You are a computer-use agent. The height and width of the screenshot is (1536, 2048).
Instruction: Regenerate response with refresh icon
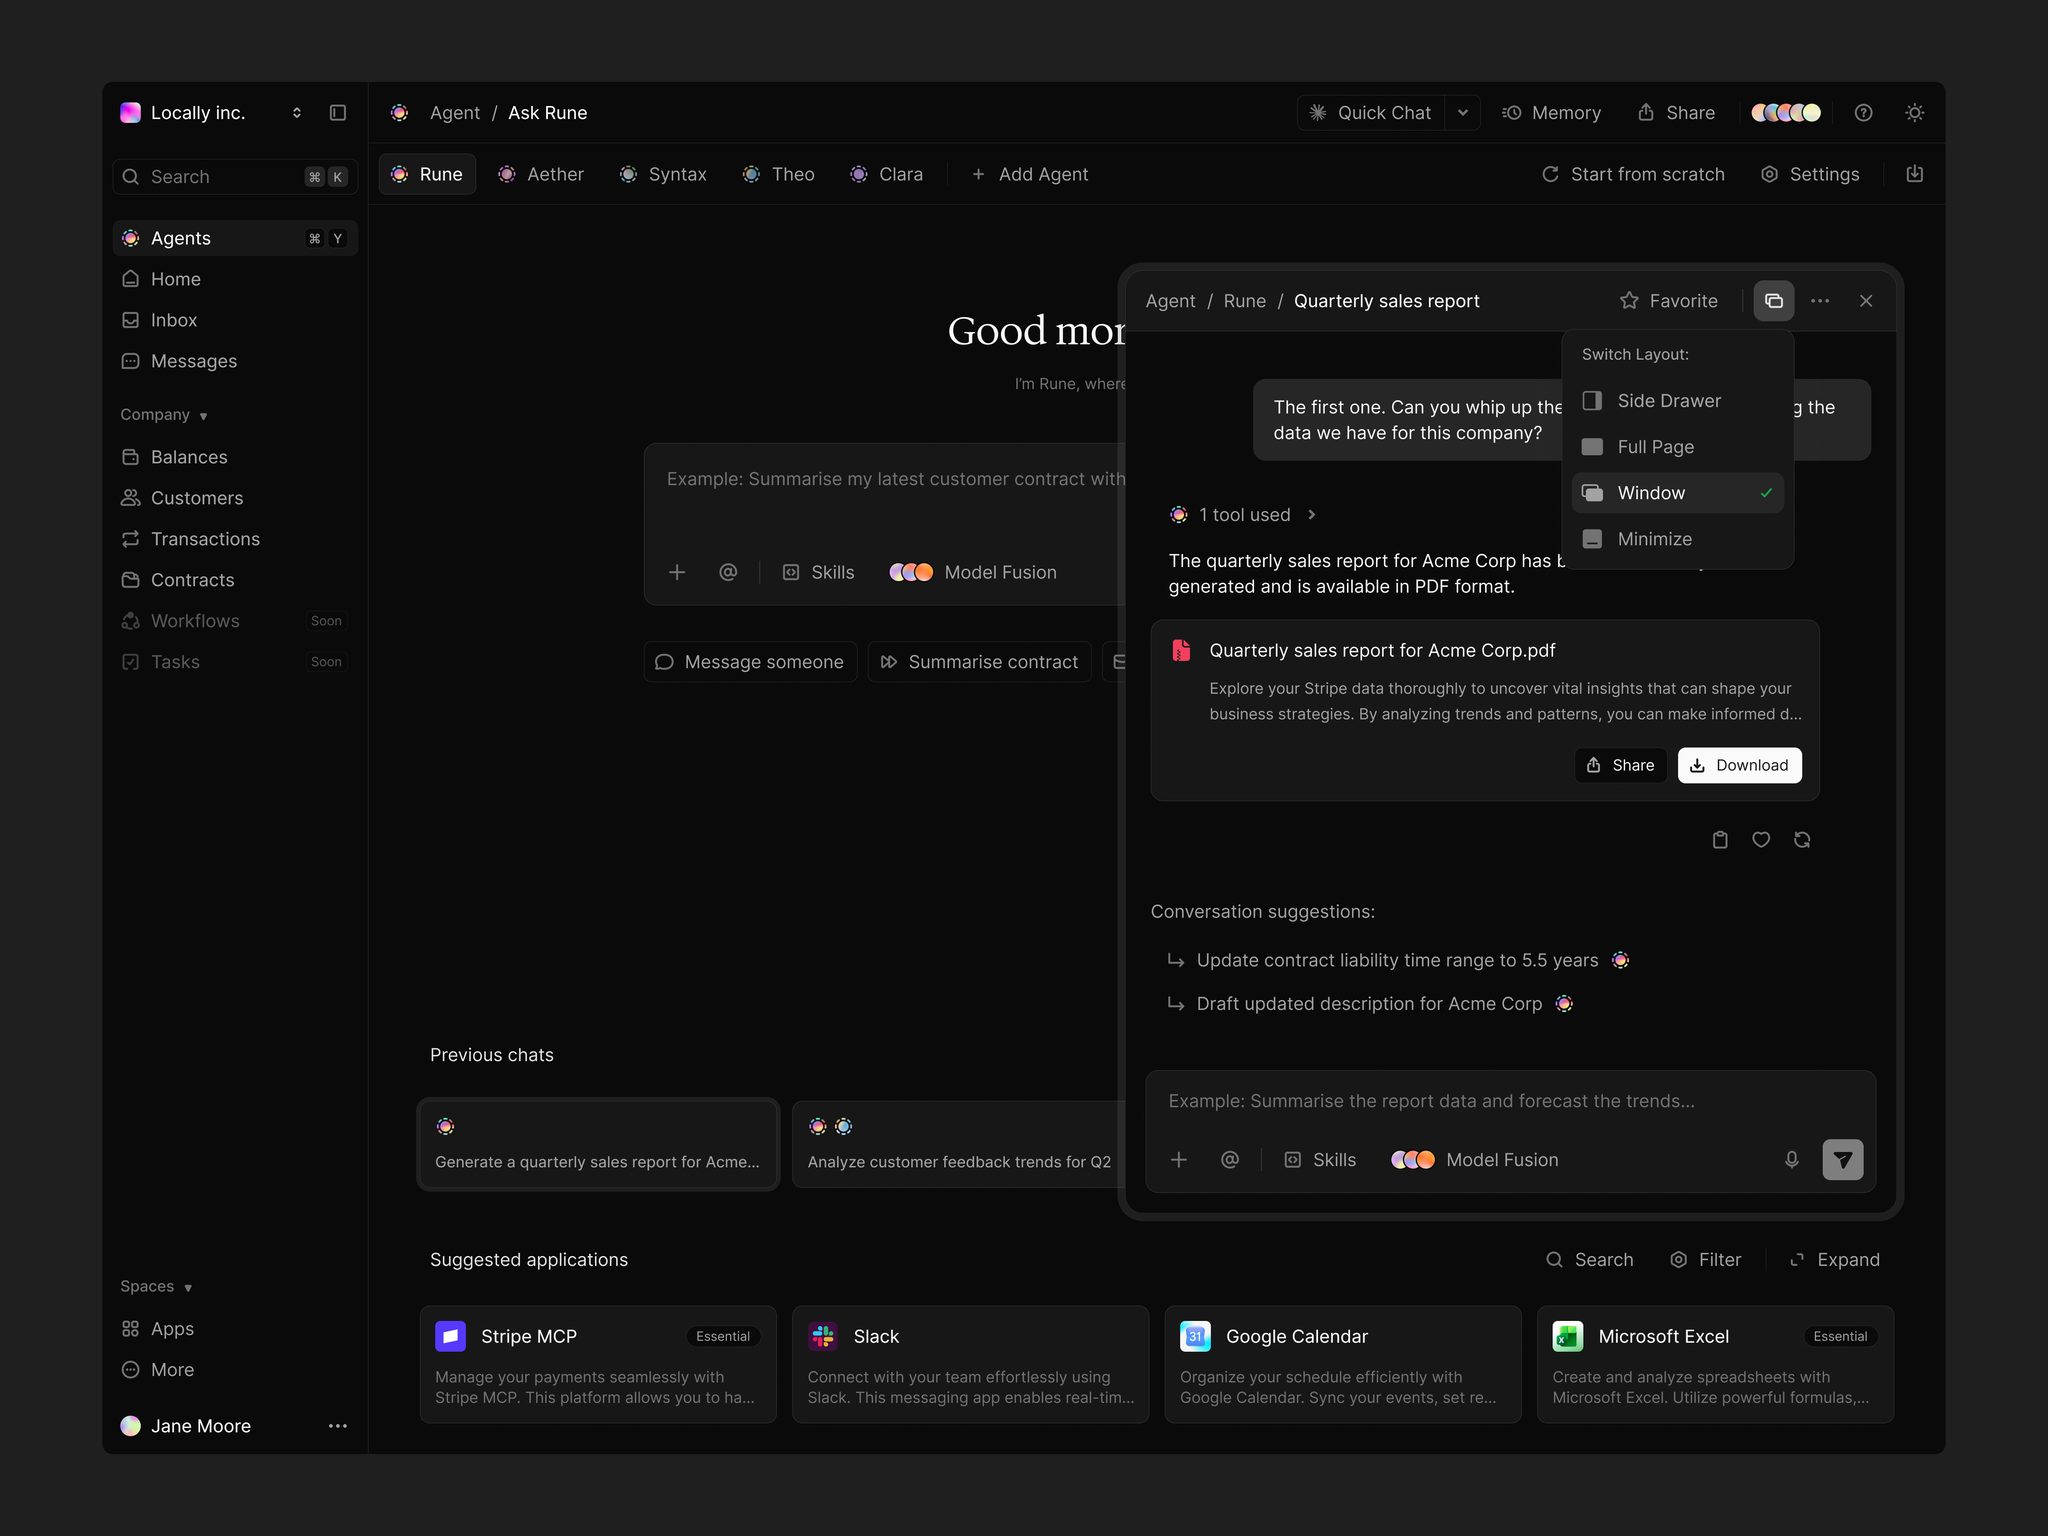[1802, 840]
